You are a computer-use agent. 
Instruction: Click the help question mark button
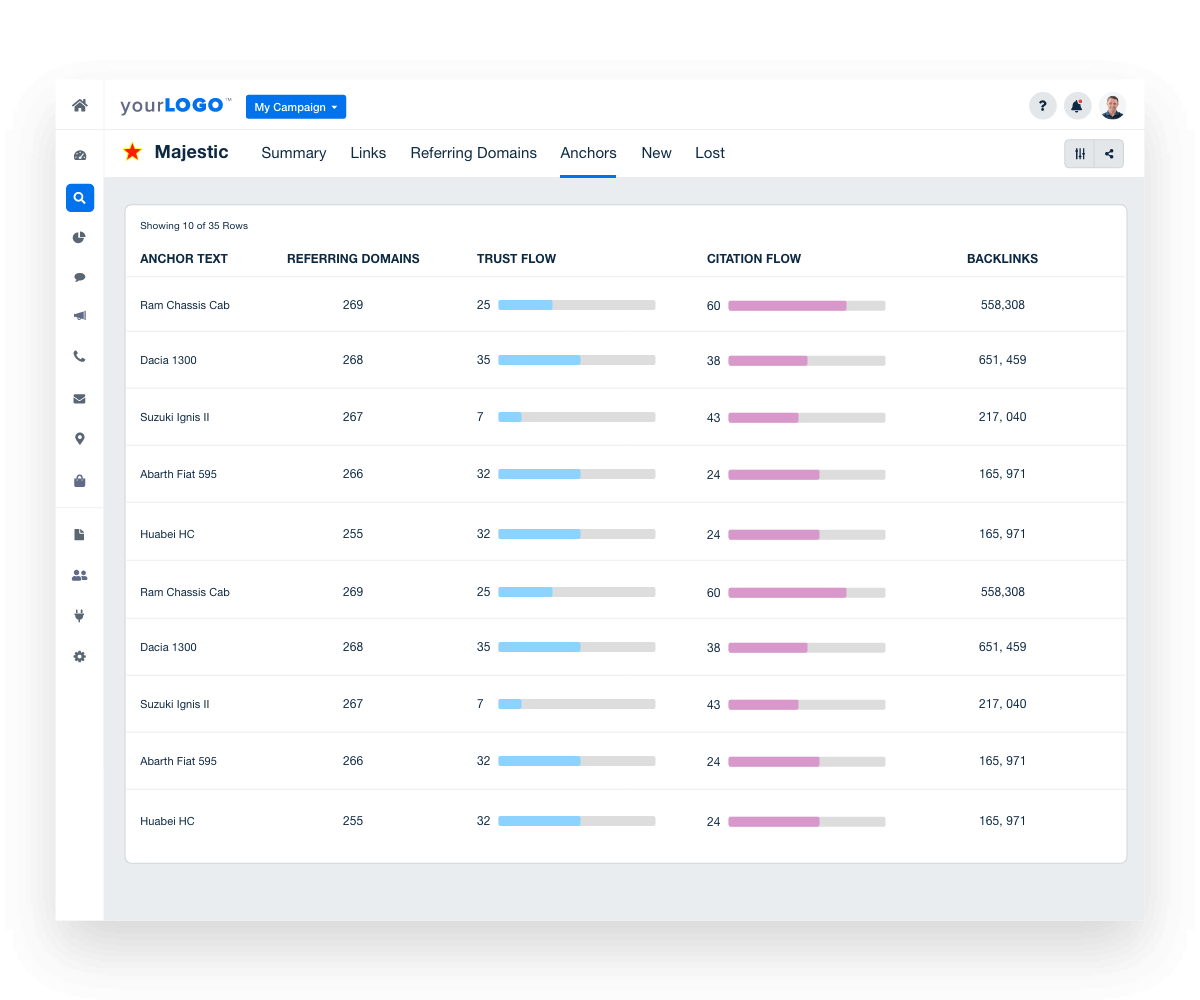(x=1043, y=105)
